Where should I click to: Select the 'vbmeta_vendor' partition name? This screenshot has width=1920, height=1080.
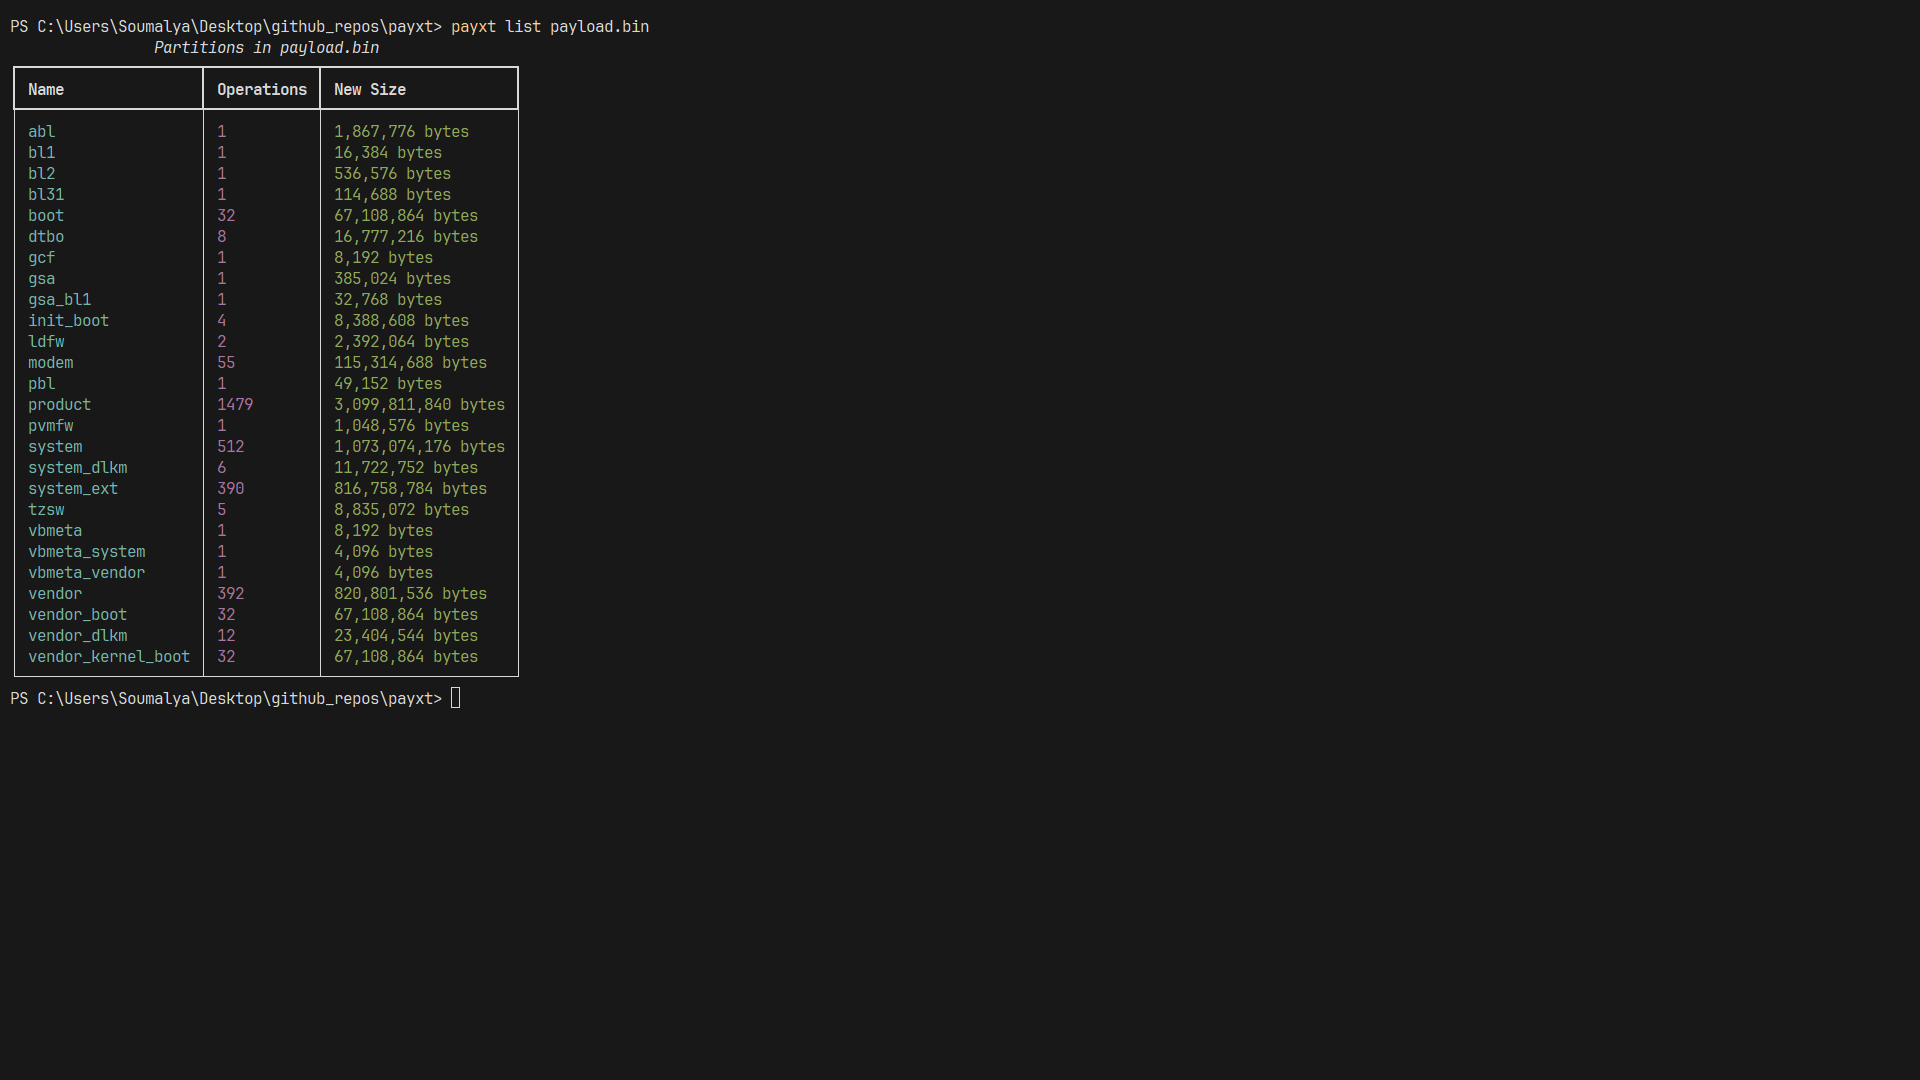tap(87, 573)
